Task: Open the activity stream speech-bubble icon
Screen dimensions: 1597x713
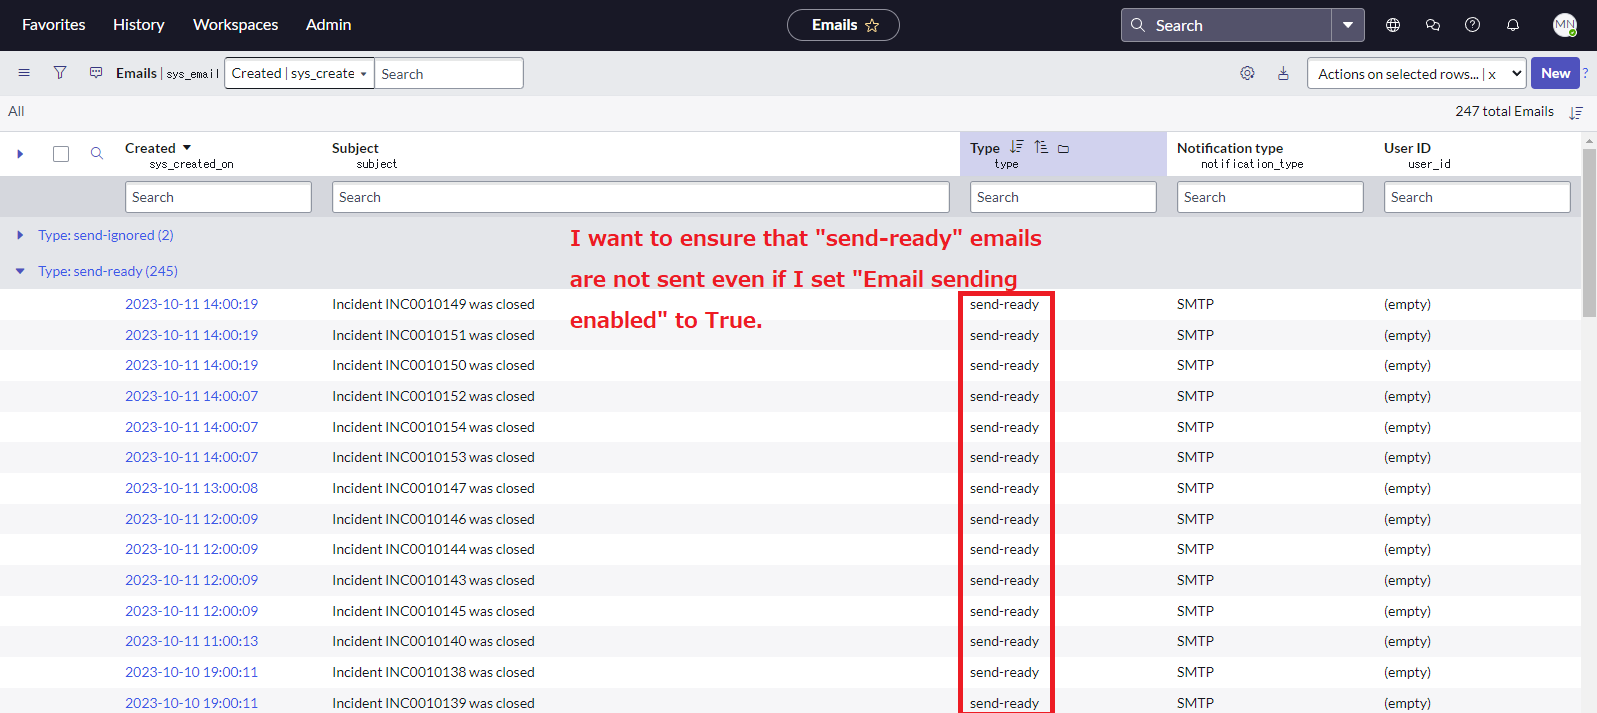Action: point(96,73)
